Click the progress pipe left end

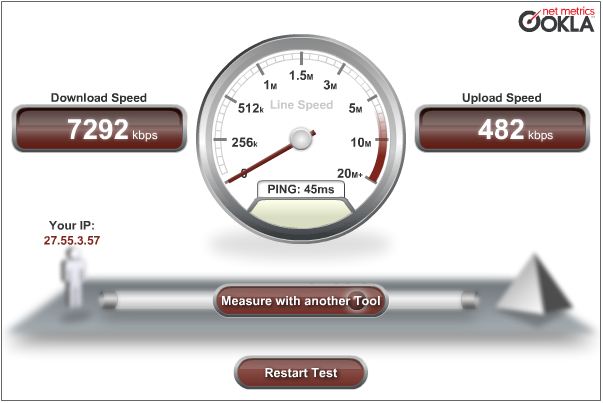coord(108,300)
